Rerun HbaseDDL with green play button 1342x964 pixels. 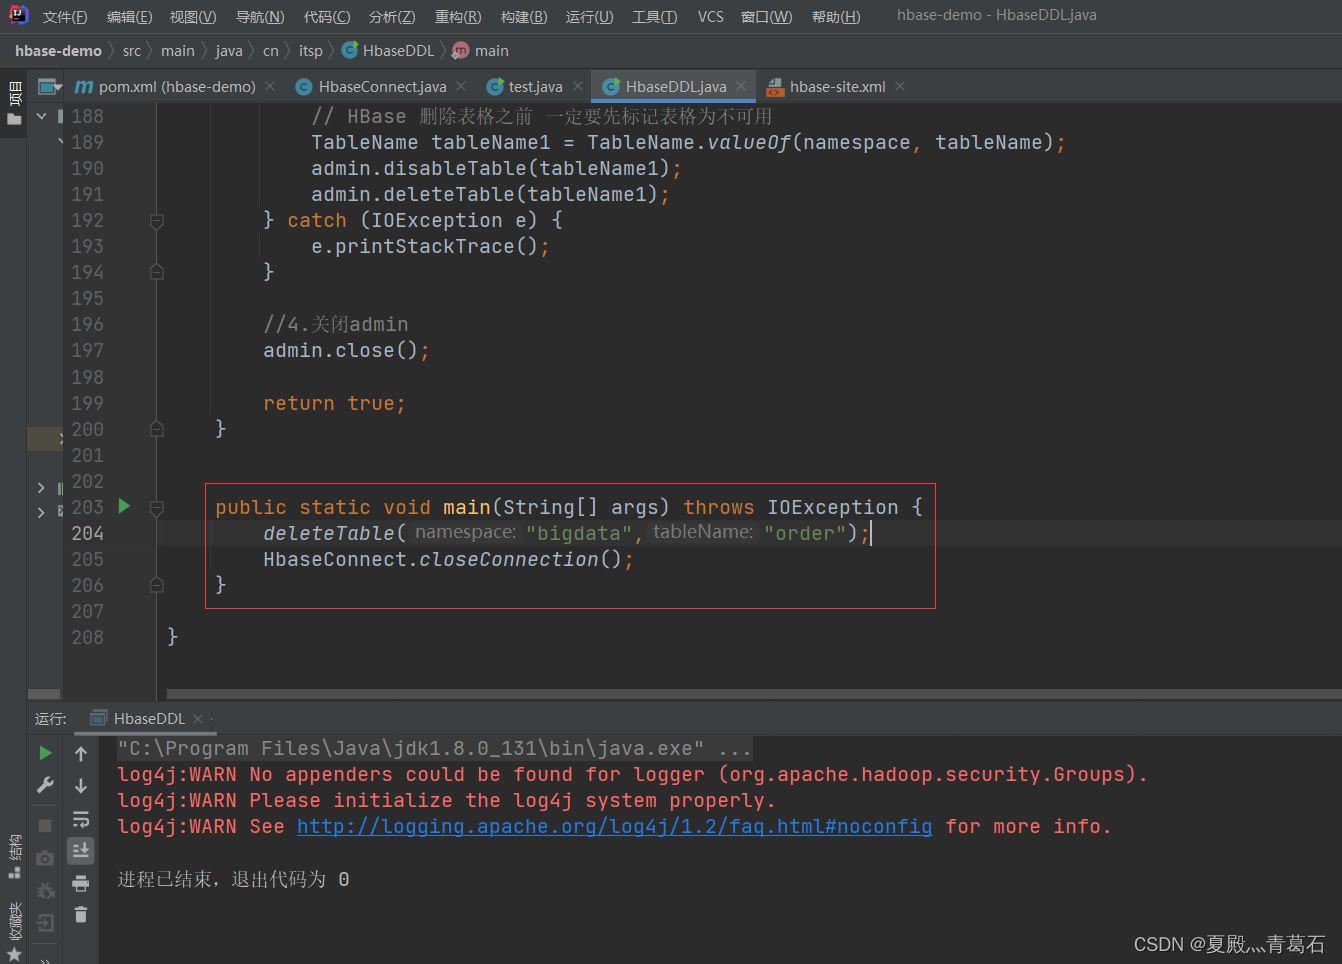[x=45, y=753]
